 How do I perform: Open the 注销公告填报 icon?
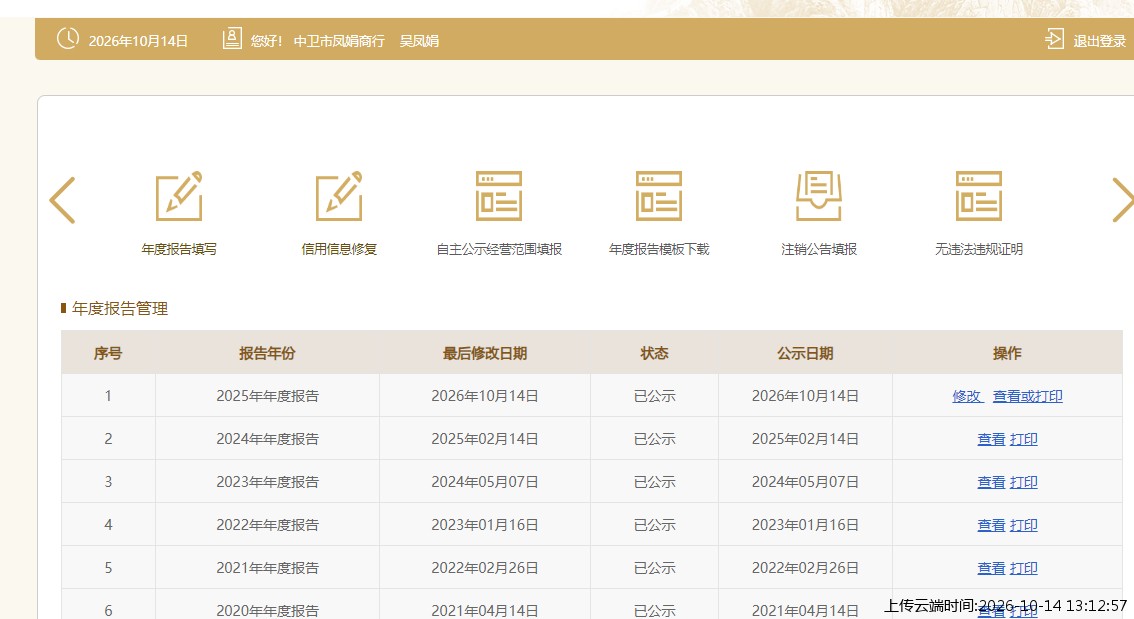tap(819, 196)
